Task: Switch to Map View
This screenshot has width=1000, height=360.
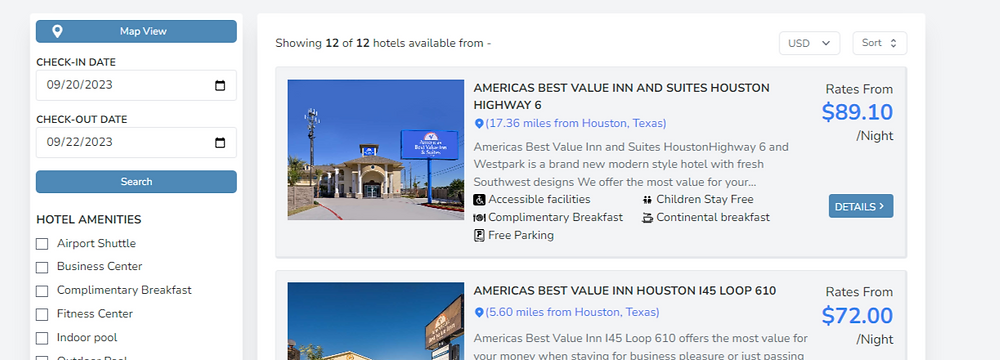Action: (136, 31)
